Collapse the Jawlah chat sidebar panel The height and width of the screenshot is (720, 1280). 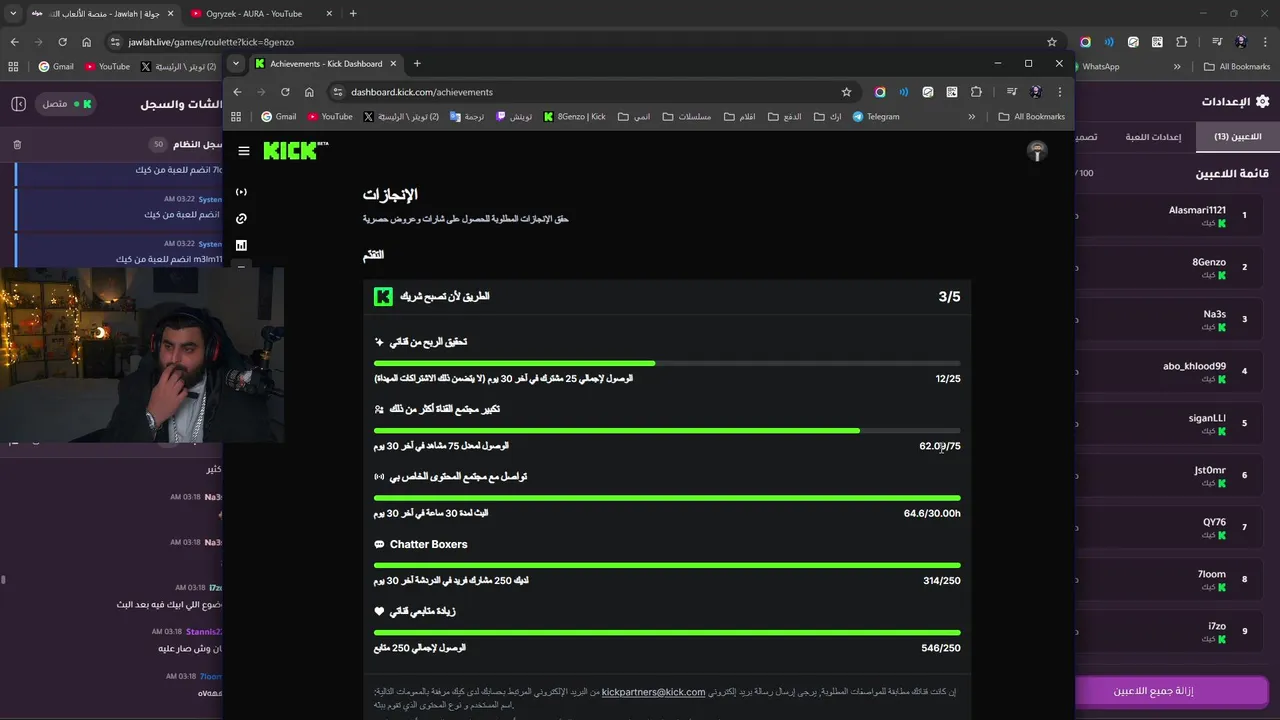(18, 104)
